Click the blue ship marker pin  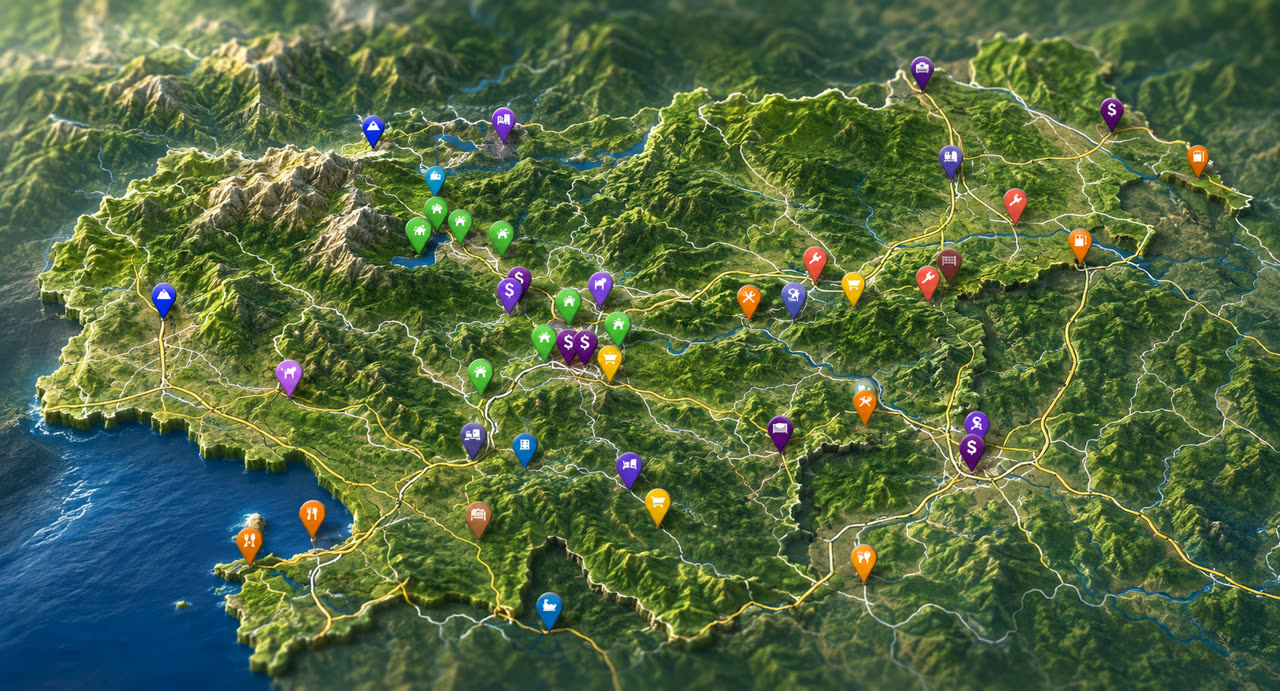click(548, 609)
